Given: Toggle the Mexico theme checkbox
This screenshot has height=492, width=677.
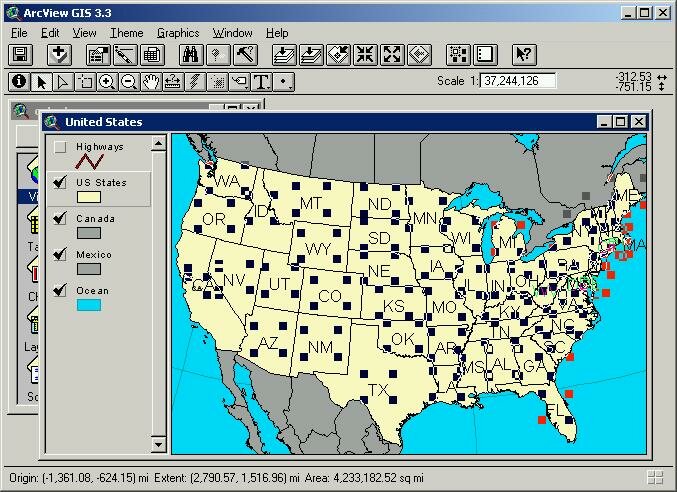Looking at the screenshot, I should (60, 255).
